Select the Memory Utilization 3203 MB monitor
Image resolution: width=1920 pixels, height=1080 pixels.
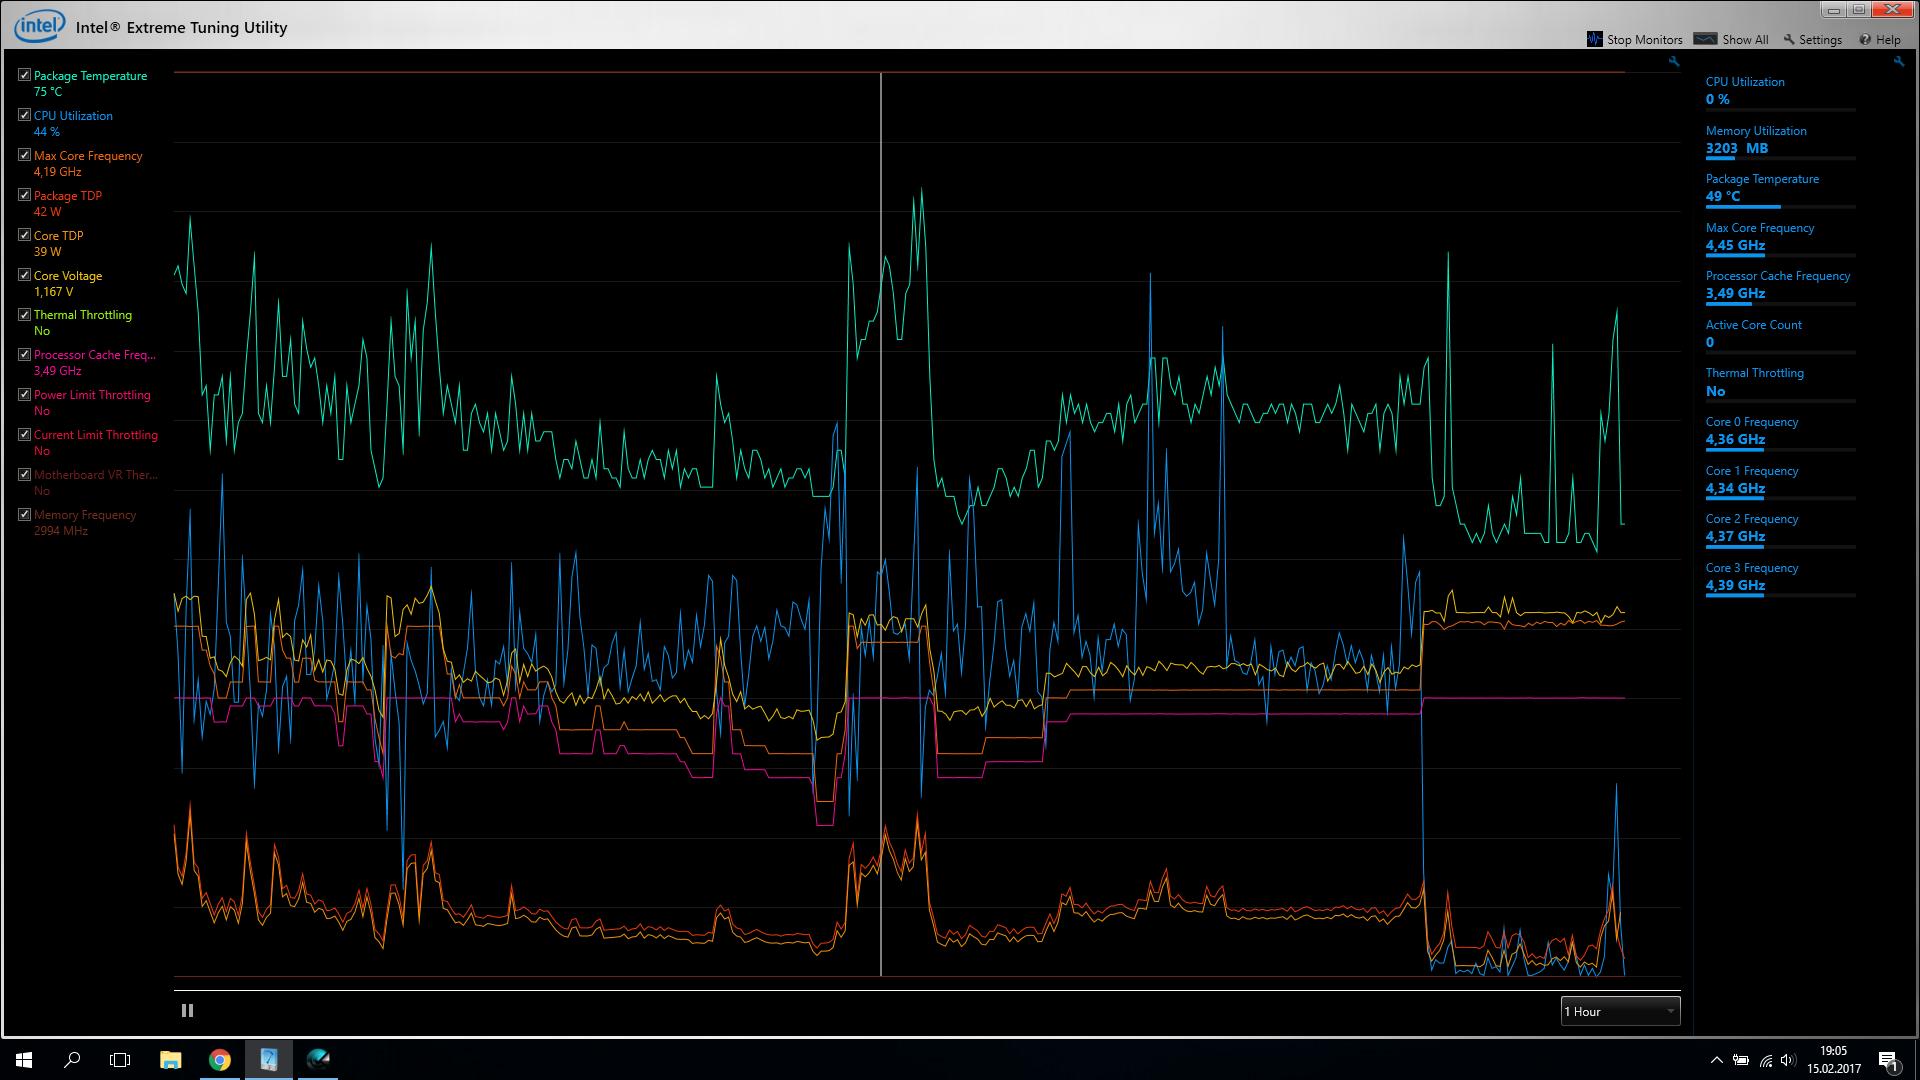1780,140
